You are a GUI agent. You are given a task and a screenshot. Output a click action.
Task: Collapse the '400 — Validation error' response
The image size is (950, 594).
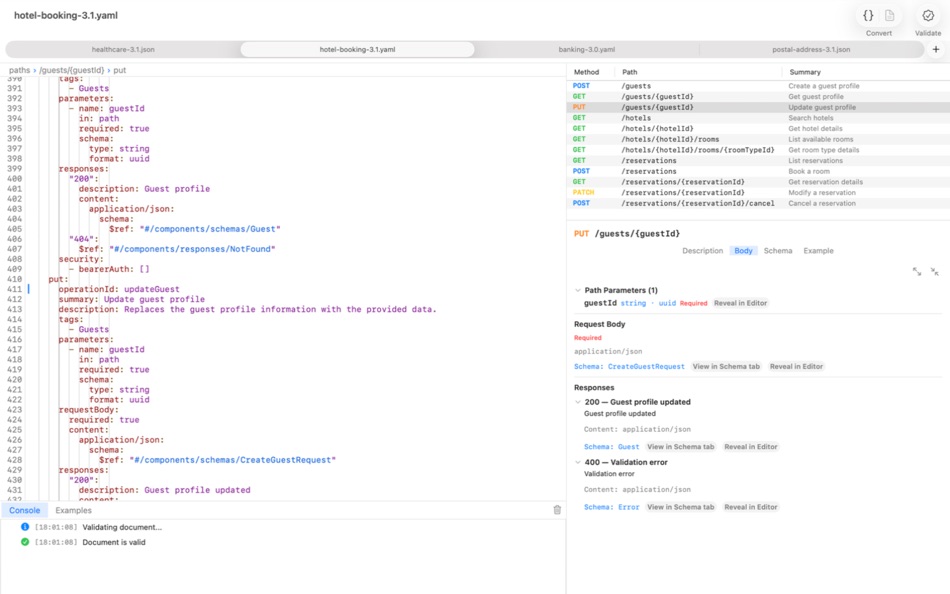[578, 463]
